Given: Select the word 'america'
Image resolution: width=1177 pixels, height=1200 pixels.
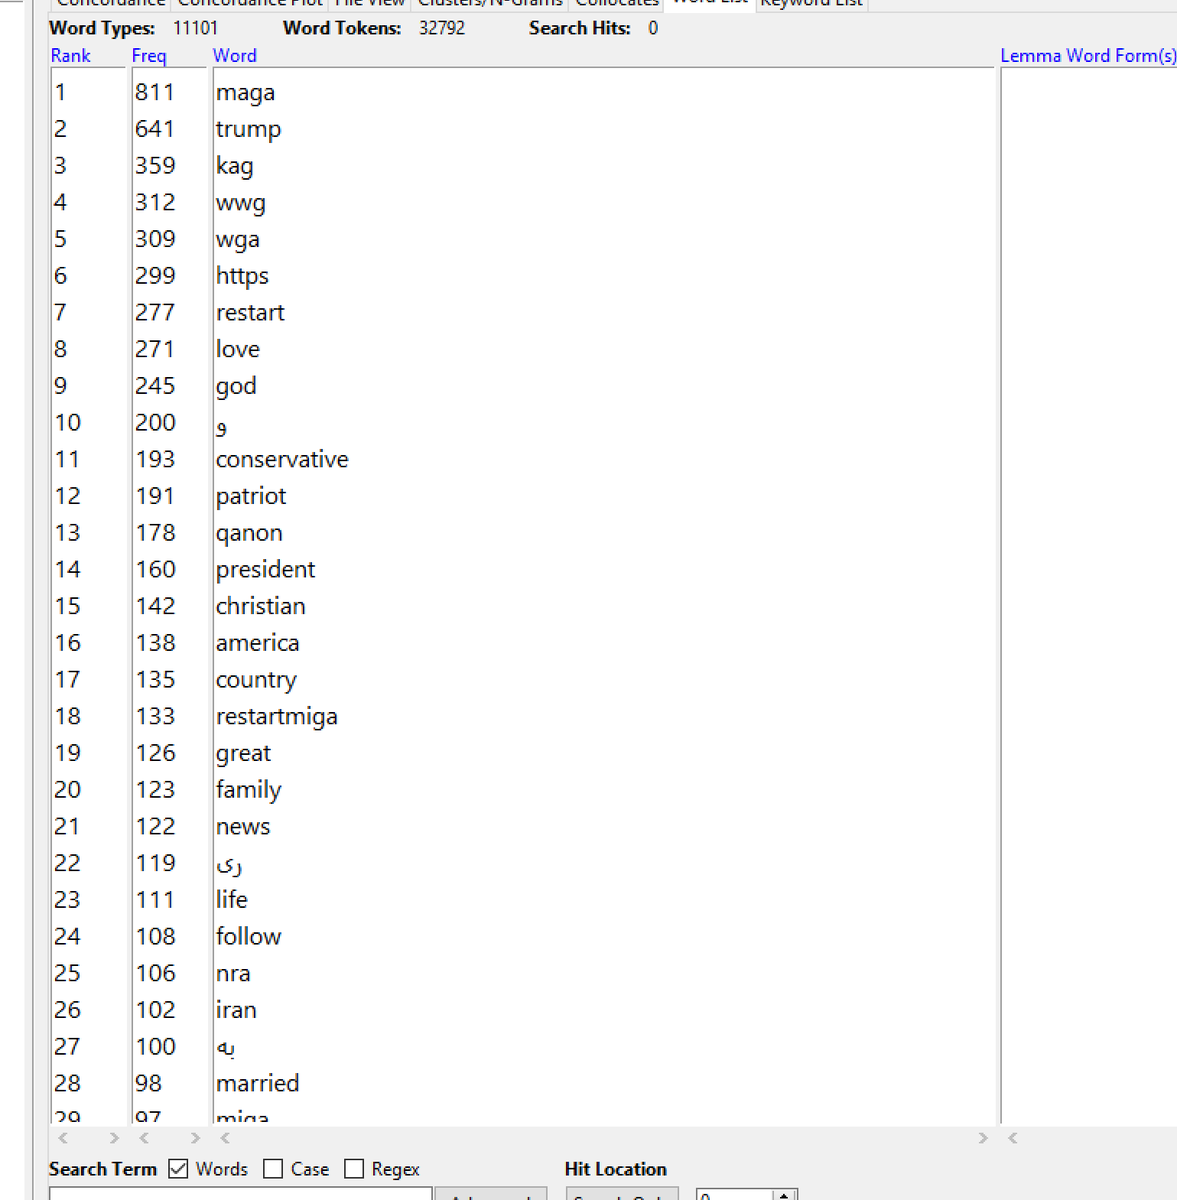Looking at the screenshot, I should click(257, 643).
